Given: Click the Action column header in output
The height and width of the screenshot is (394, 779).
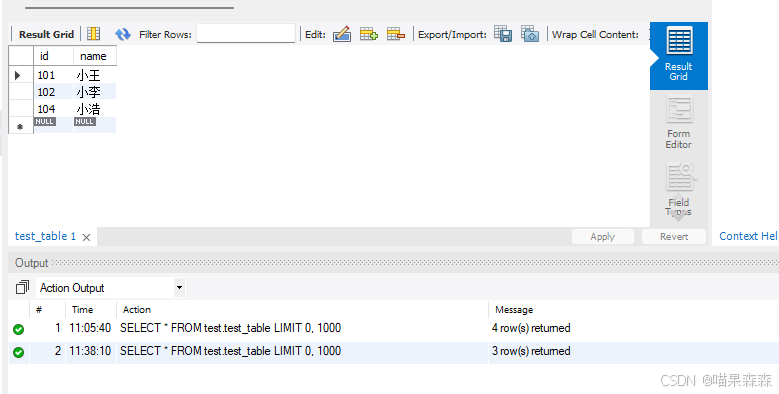Looking at the screenshot, I should click(137, 310).
